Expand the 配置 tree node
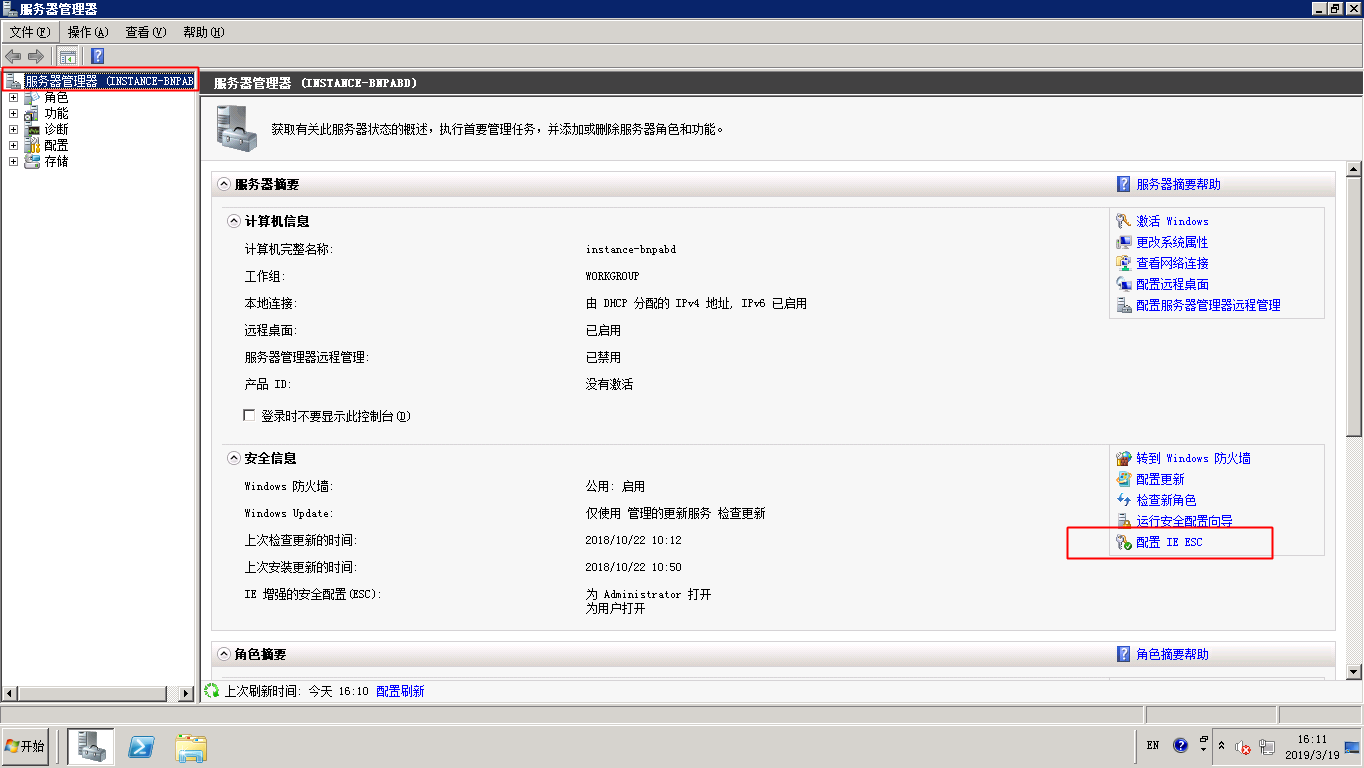Screen dimensions: 1364x768 point(12,145)
